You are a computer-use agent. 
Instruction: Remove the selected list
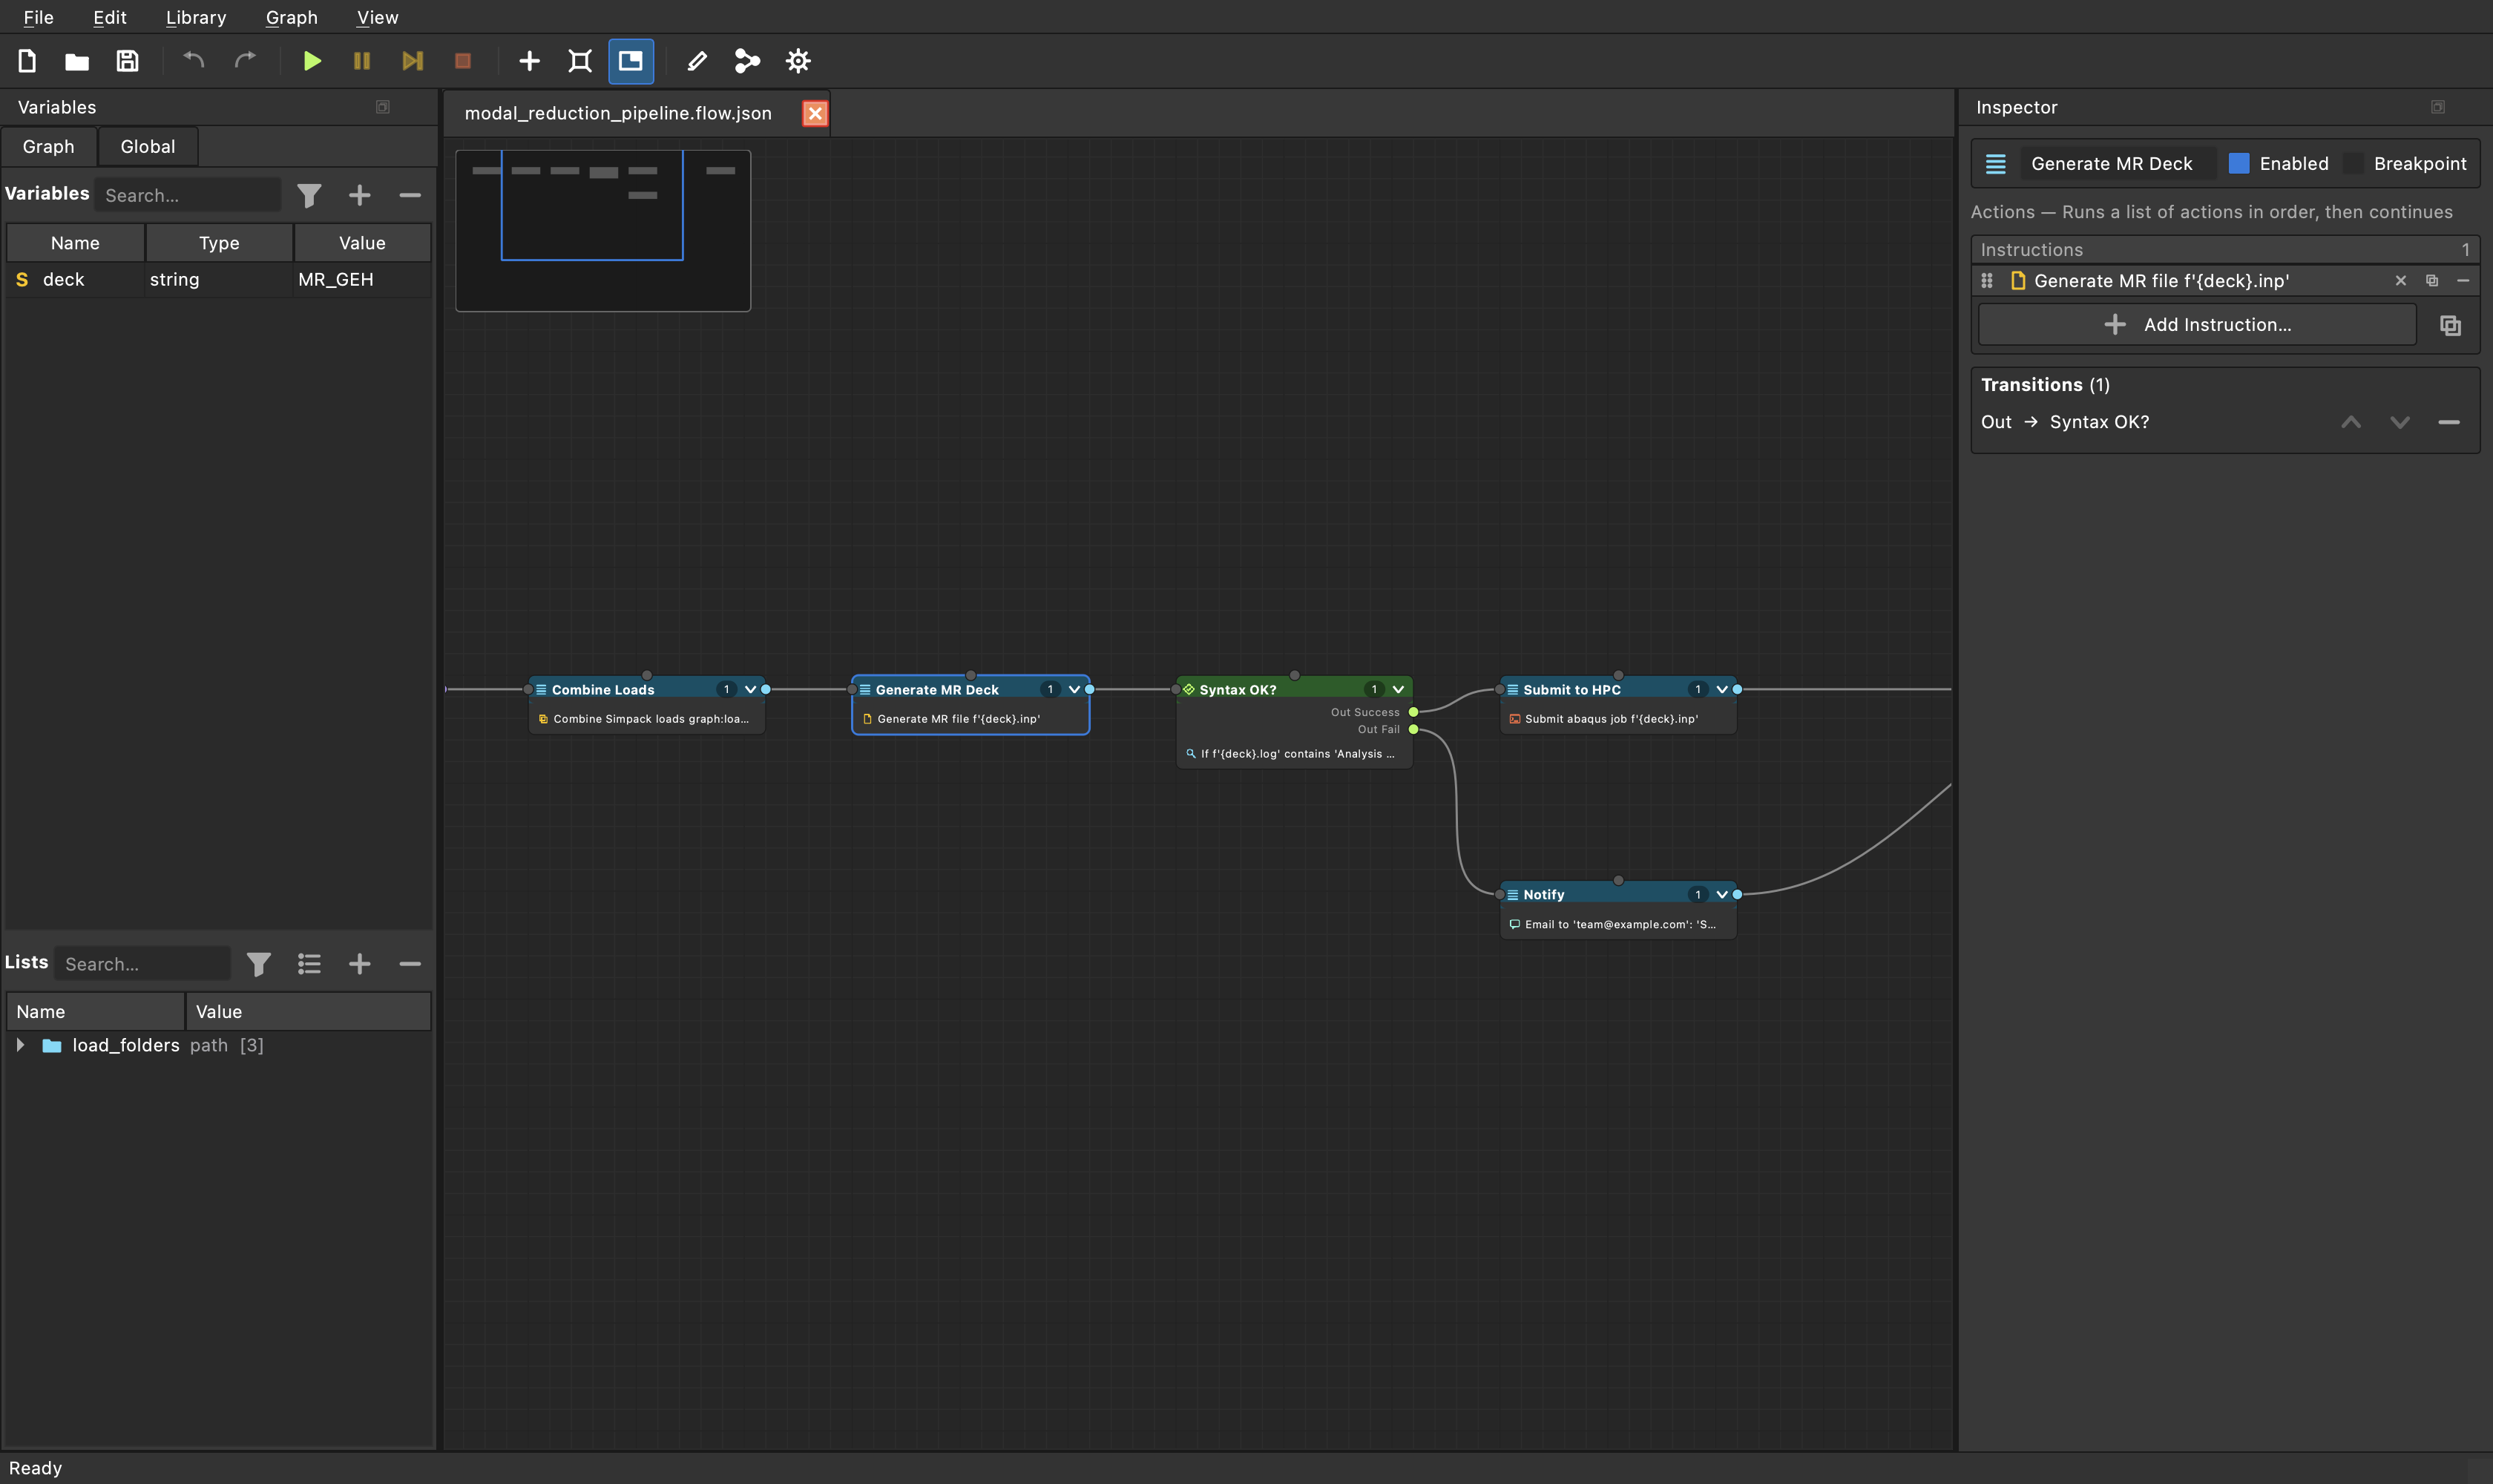(410, 964)
